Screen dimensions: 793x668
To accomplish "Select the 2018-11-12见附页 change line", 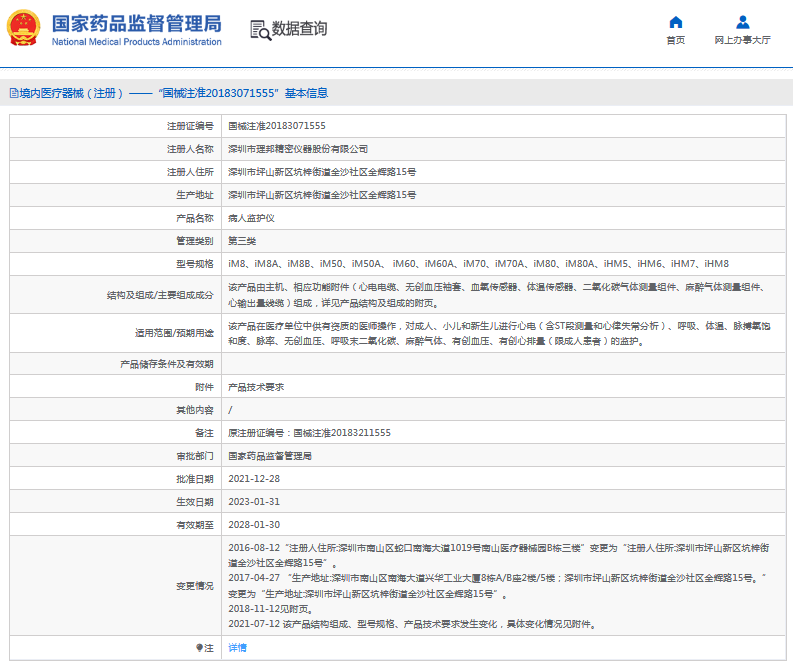I will [271, 609].
